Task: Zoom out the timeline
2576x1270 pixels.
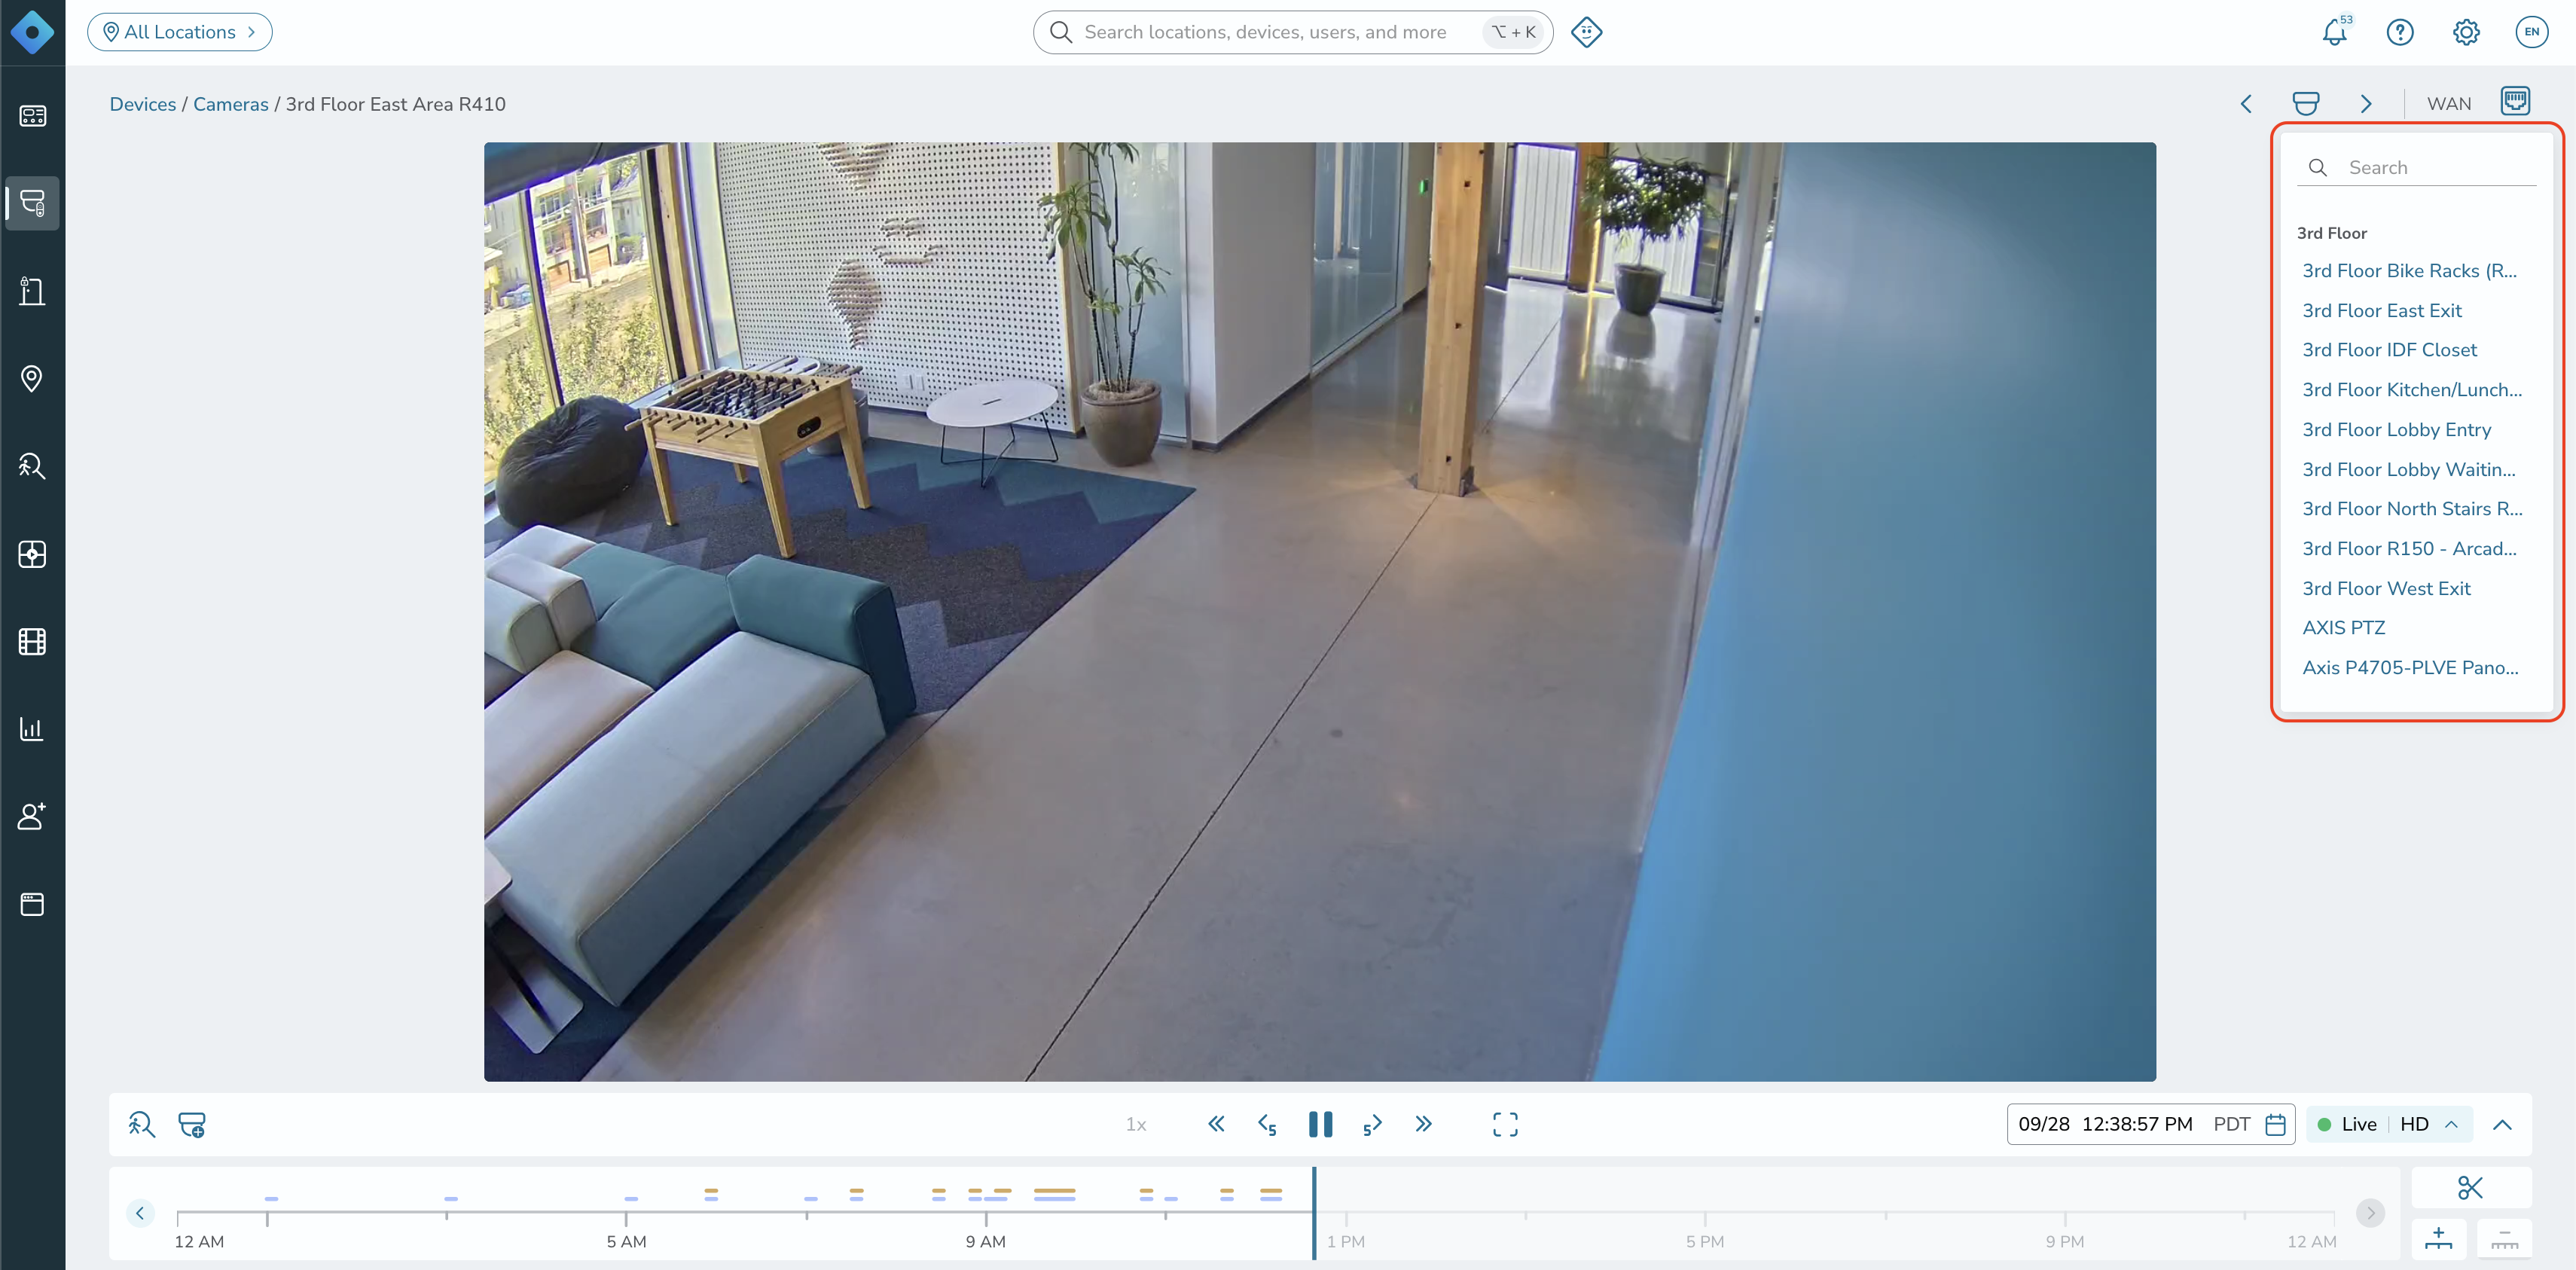Action: (x=2504, y=1238)
